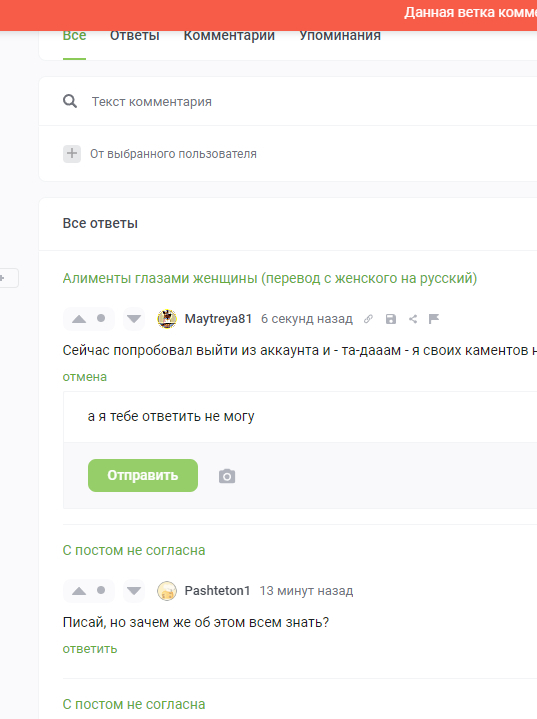Reply to Pashteton1 via ответить link
Viewport: 537px width, 719px height.
pyautogui.click(x=90, y=649)
